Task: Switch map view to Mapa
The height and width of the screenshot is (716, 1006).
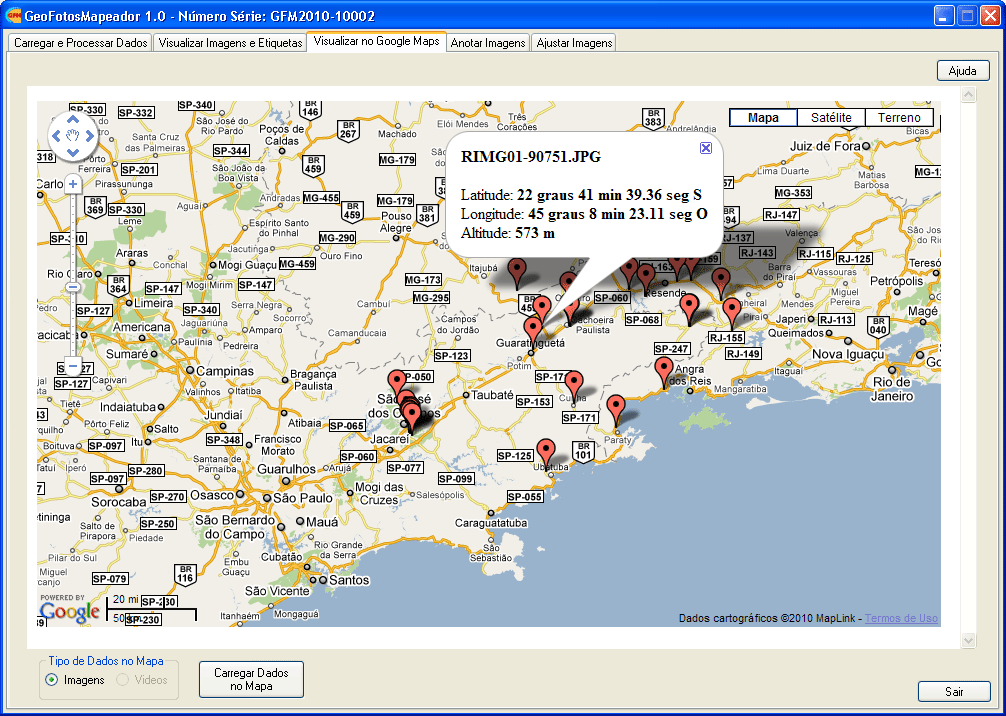Action: point(763,118)
